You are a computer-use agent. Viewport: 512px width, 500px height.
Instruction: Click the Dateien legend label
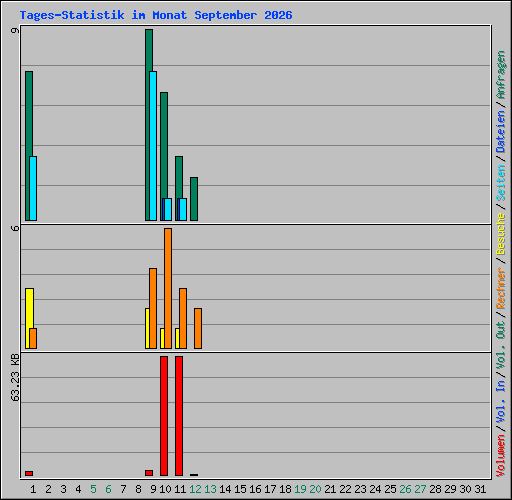501,131
